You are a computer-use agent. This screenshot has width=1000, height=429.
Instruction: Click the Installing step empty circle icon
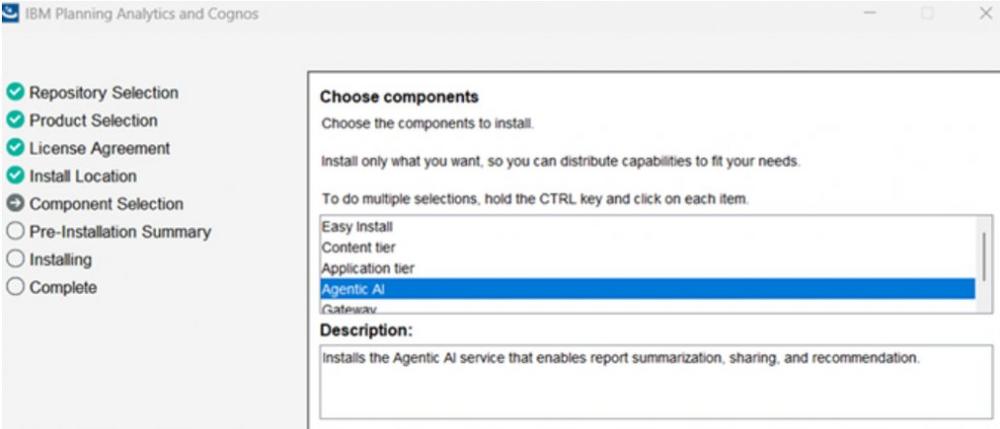pos(15,259)
